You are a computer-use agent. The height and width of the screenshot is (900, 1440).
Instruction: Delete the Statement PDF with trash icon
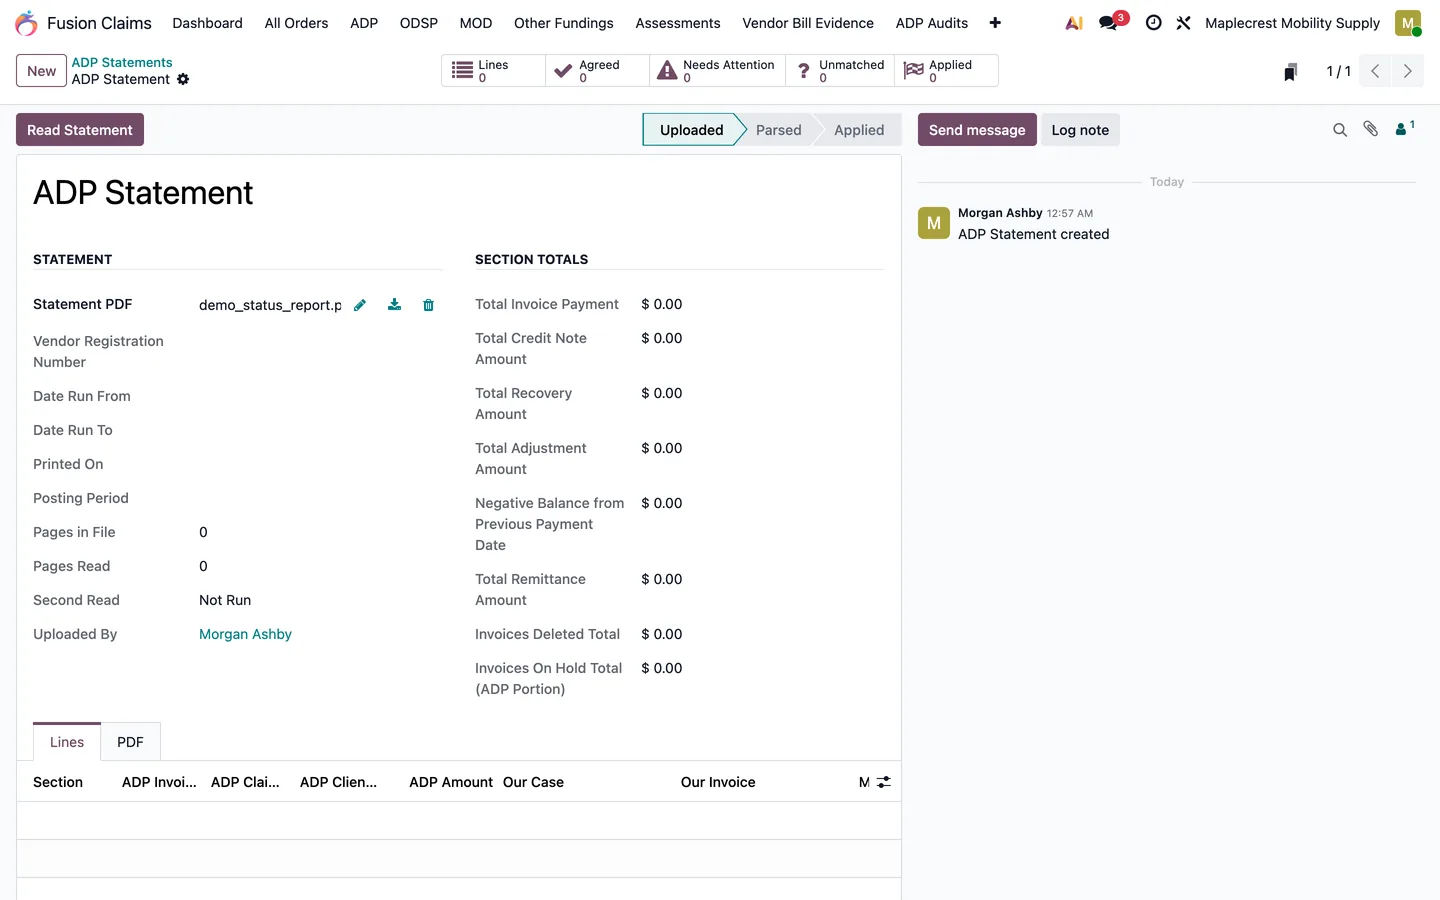coord(428,305)
